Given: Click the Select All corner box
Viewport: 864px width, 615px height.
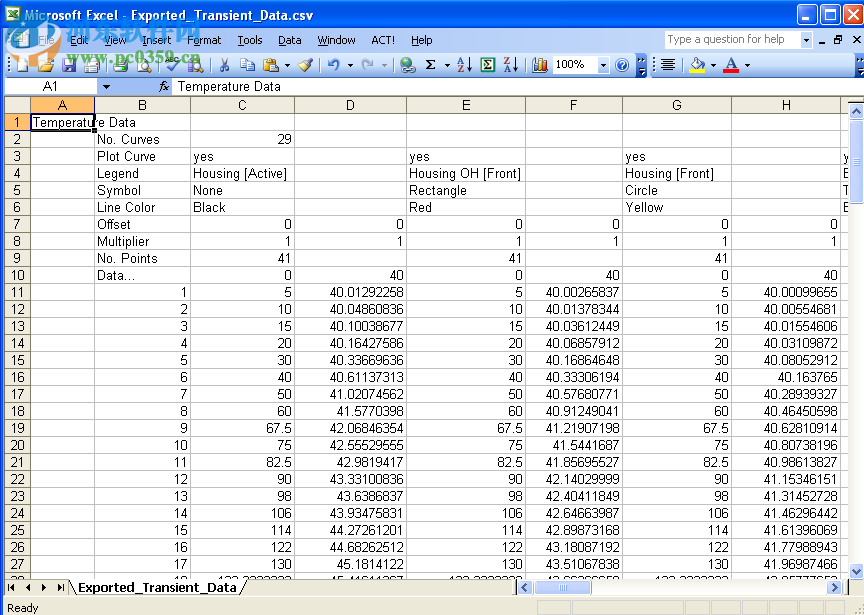Looking at the screenshot, I should coord(17,105).
